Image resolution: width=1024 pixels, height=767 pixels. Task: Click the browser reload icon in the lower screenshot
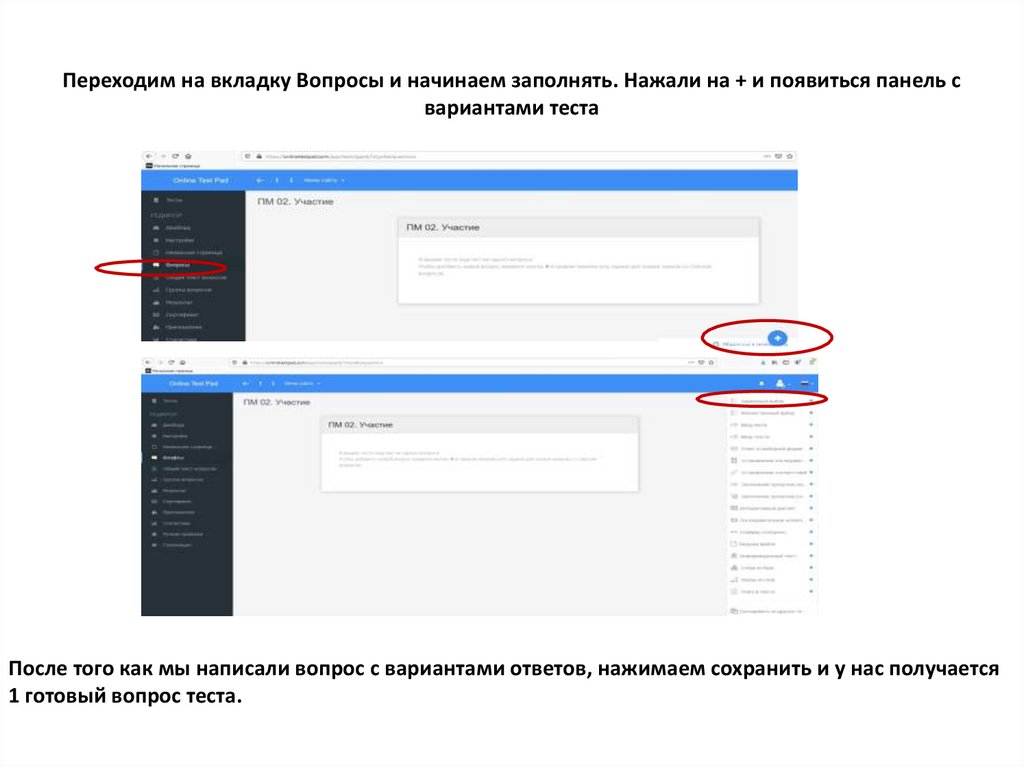coord(170,363)
